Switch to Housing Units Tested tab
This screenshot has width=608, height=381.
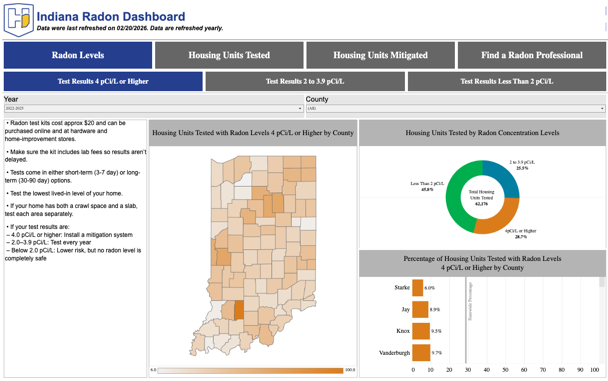(229, 55)
